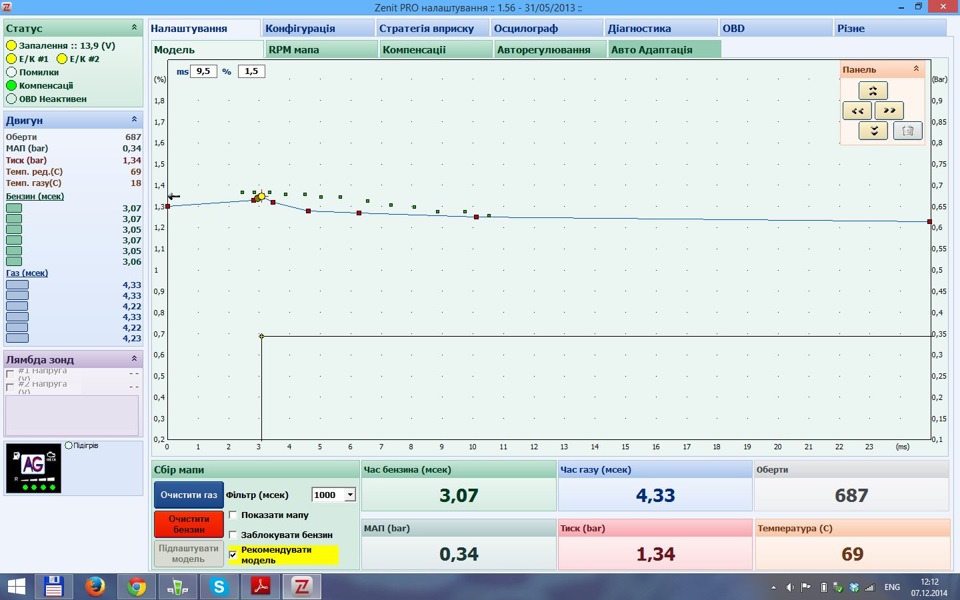
Task: Switch to the Стратегія вприску tab
Action: click(x=432, y=28)
